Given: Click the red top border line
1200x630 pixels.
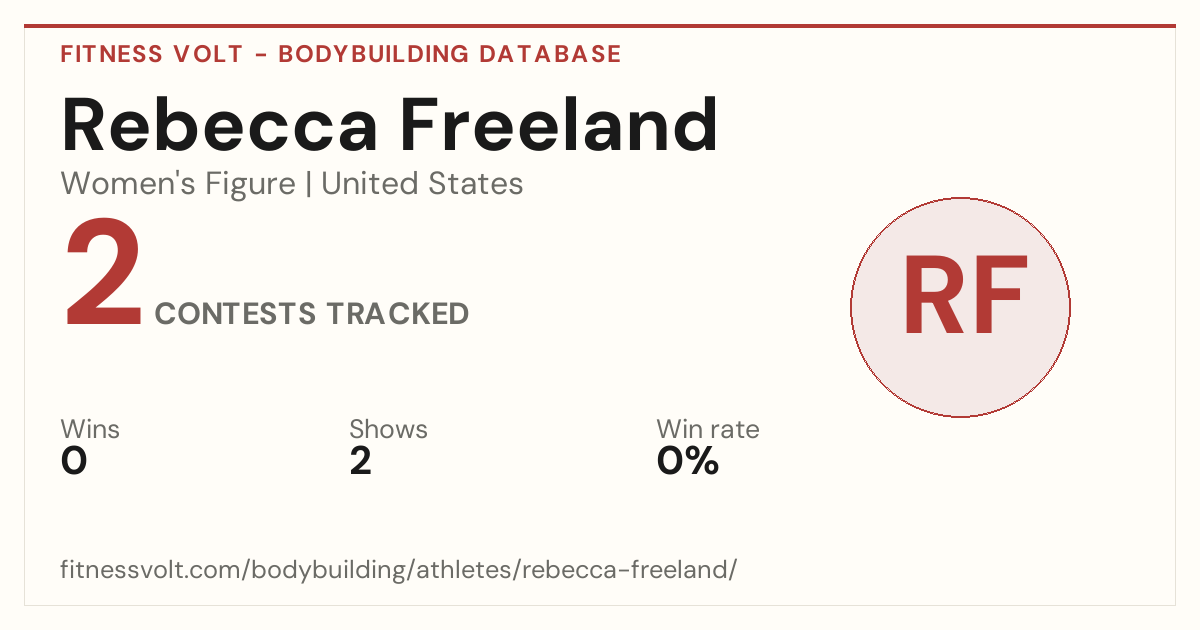Looking at the screenshot, I should point(600,26).
